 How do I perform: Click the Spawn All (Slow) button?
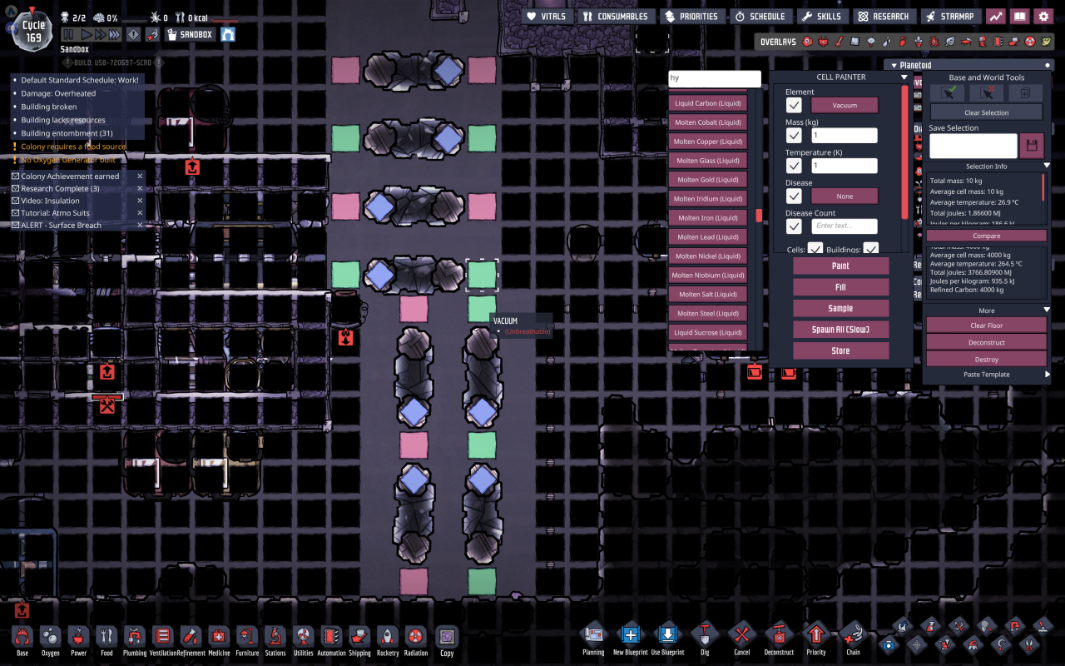coord(839,329)
